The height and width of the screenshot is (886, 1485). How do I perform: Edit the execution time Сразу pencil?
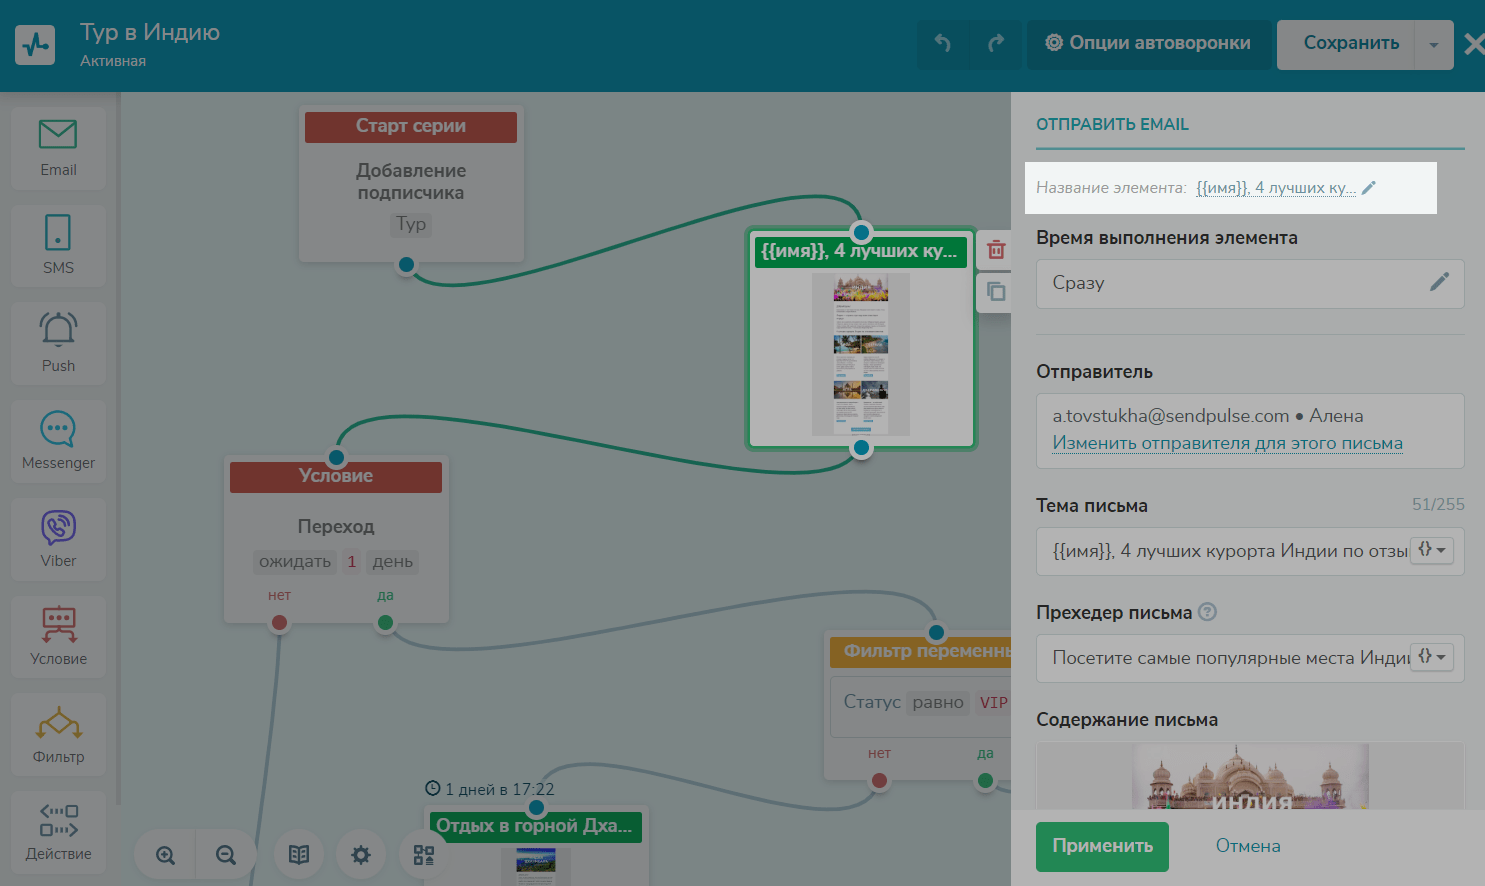[x=1439, y=282]
